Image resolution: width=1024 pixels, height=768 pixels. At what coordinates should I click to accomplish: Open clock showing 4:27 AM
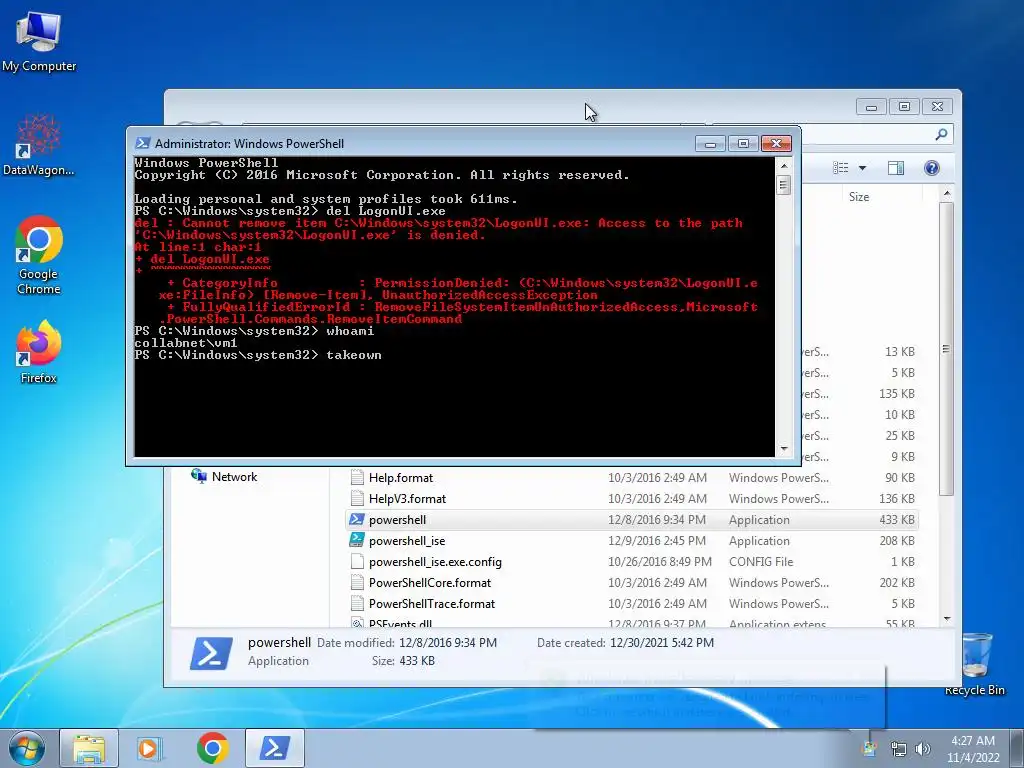click(973, 749)
